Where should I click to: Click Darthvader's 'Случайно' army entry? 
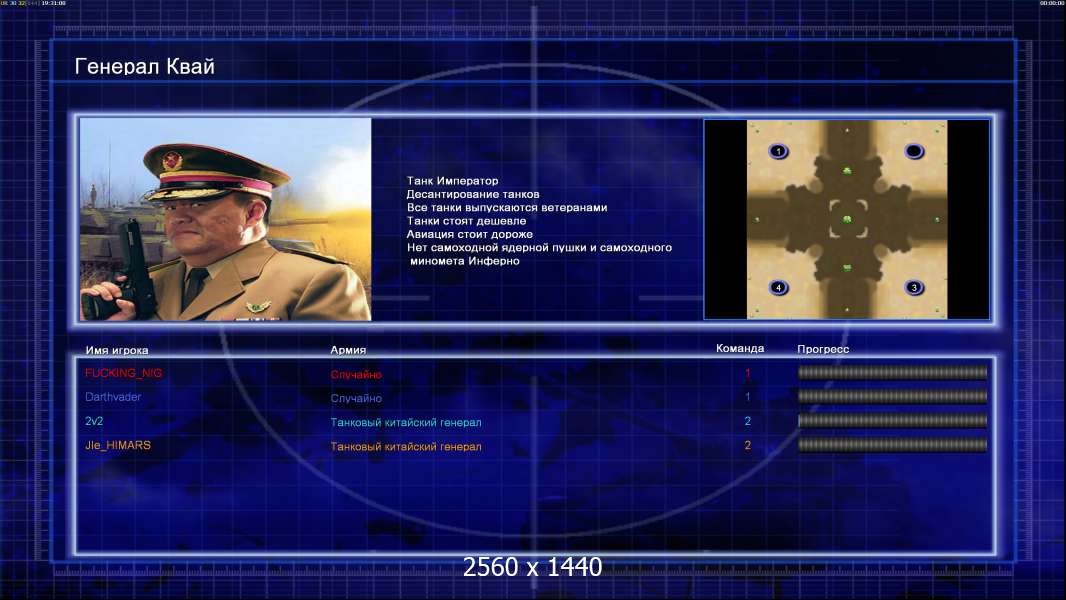356,398
